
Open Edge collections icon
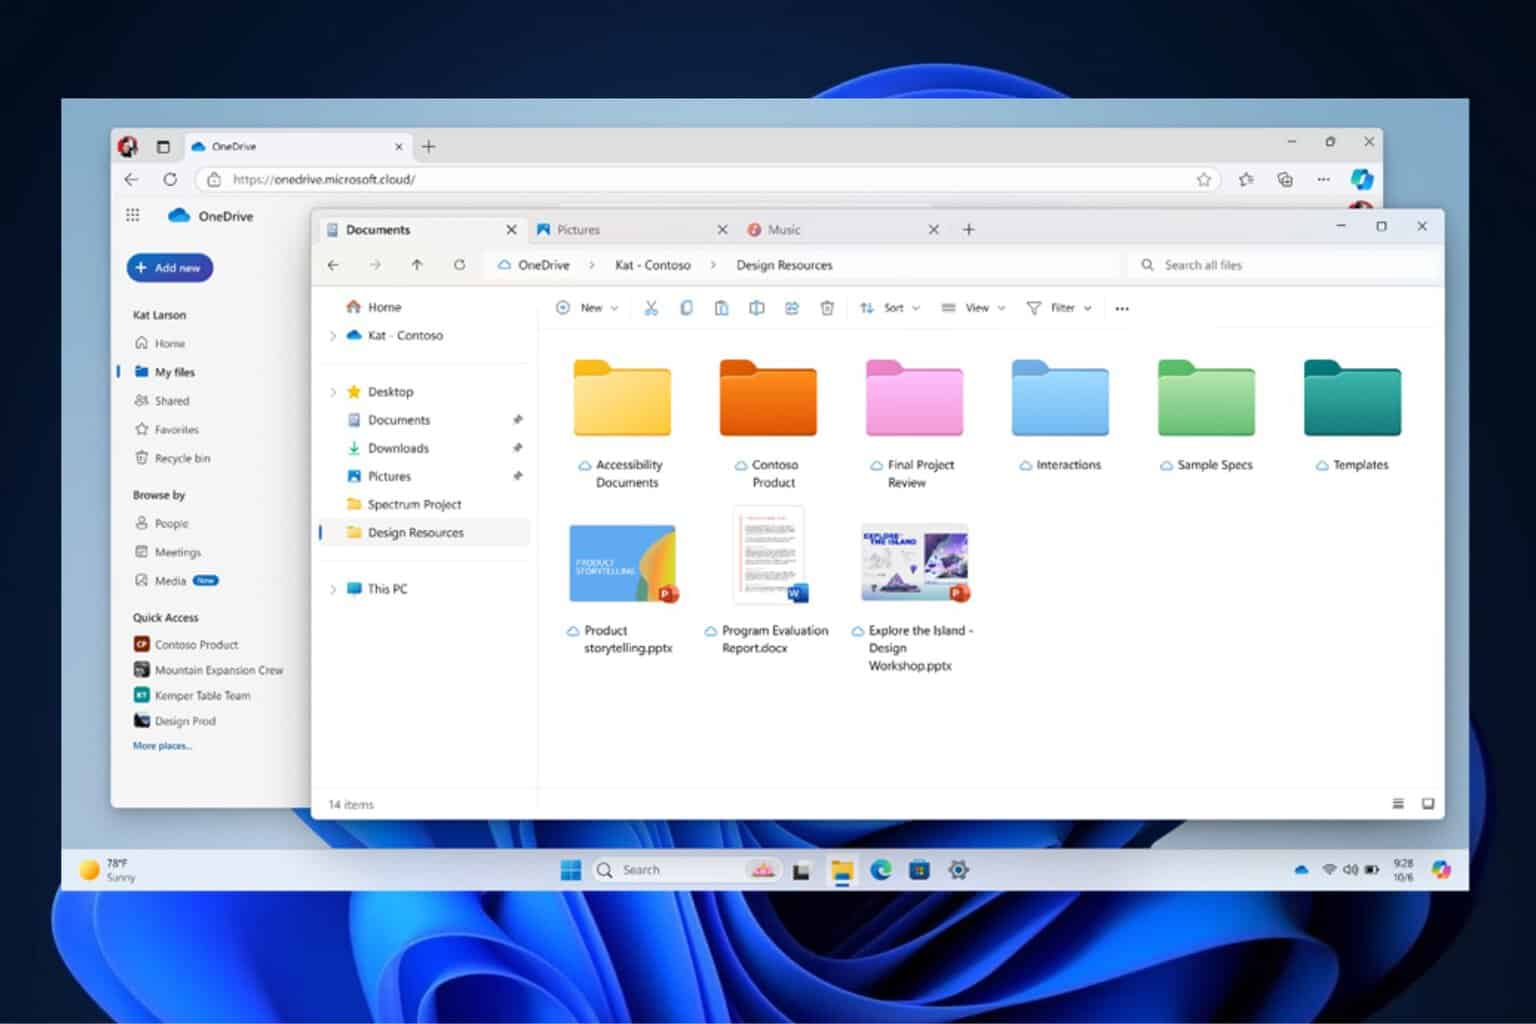pyautogui.click(x=1285, y=179)
